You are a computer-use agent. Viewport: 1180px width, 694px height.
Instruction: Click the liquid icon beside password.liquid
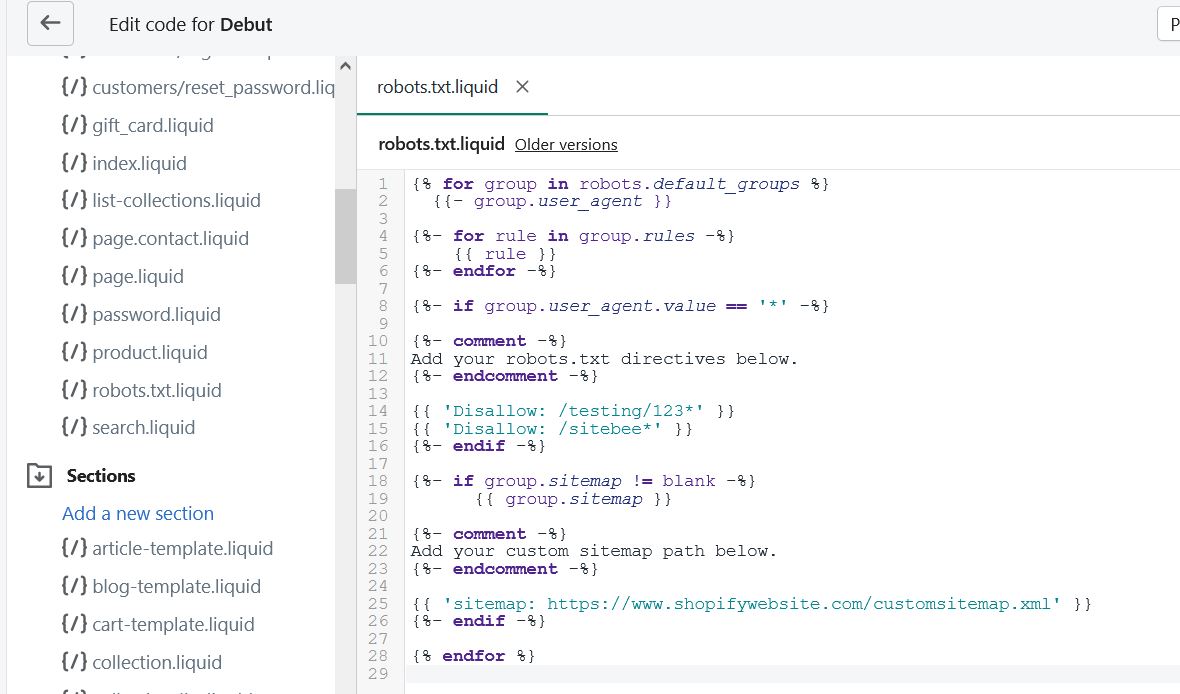[x=75, y=313]
